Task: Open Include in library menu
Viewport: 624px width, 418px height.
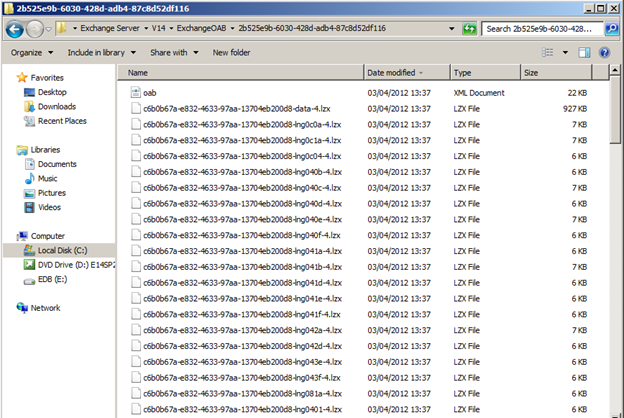Action: coord(101,53)
